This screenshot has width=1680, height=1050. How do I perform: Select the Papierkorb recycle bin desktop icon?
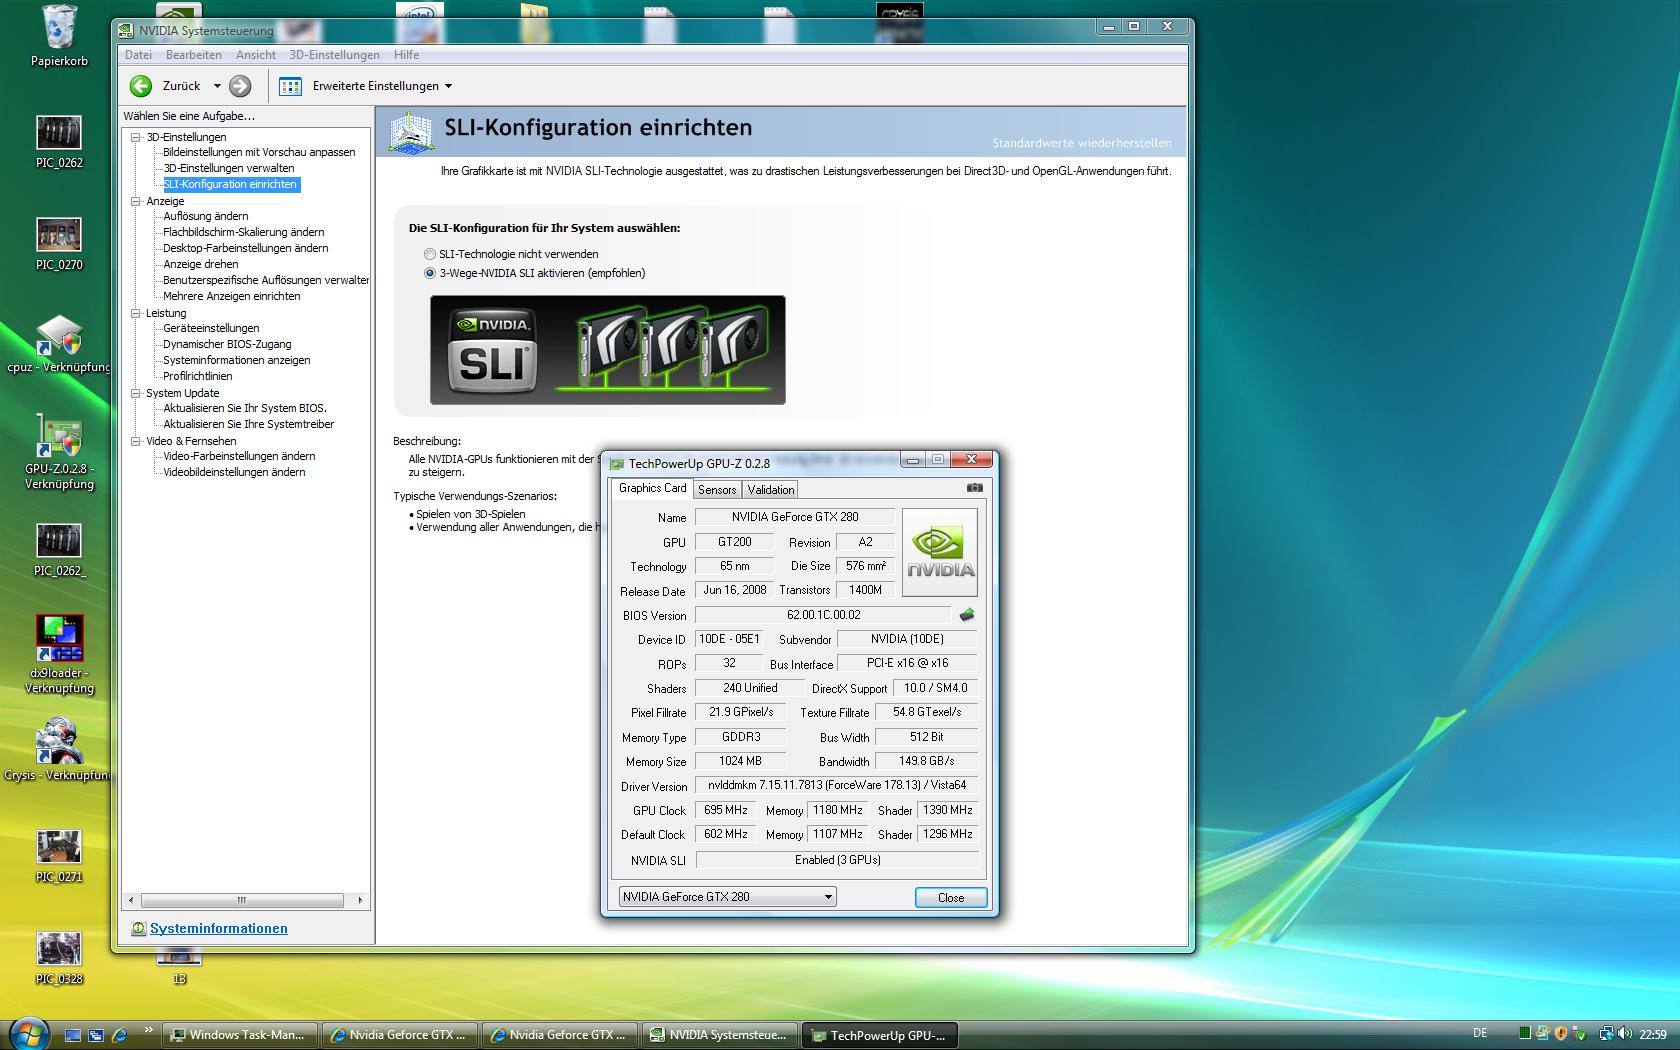pos(59,36)
